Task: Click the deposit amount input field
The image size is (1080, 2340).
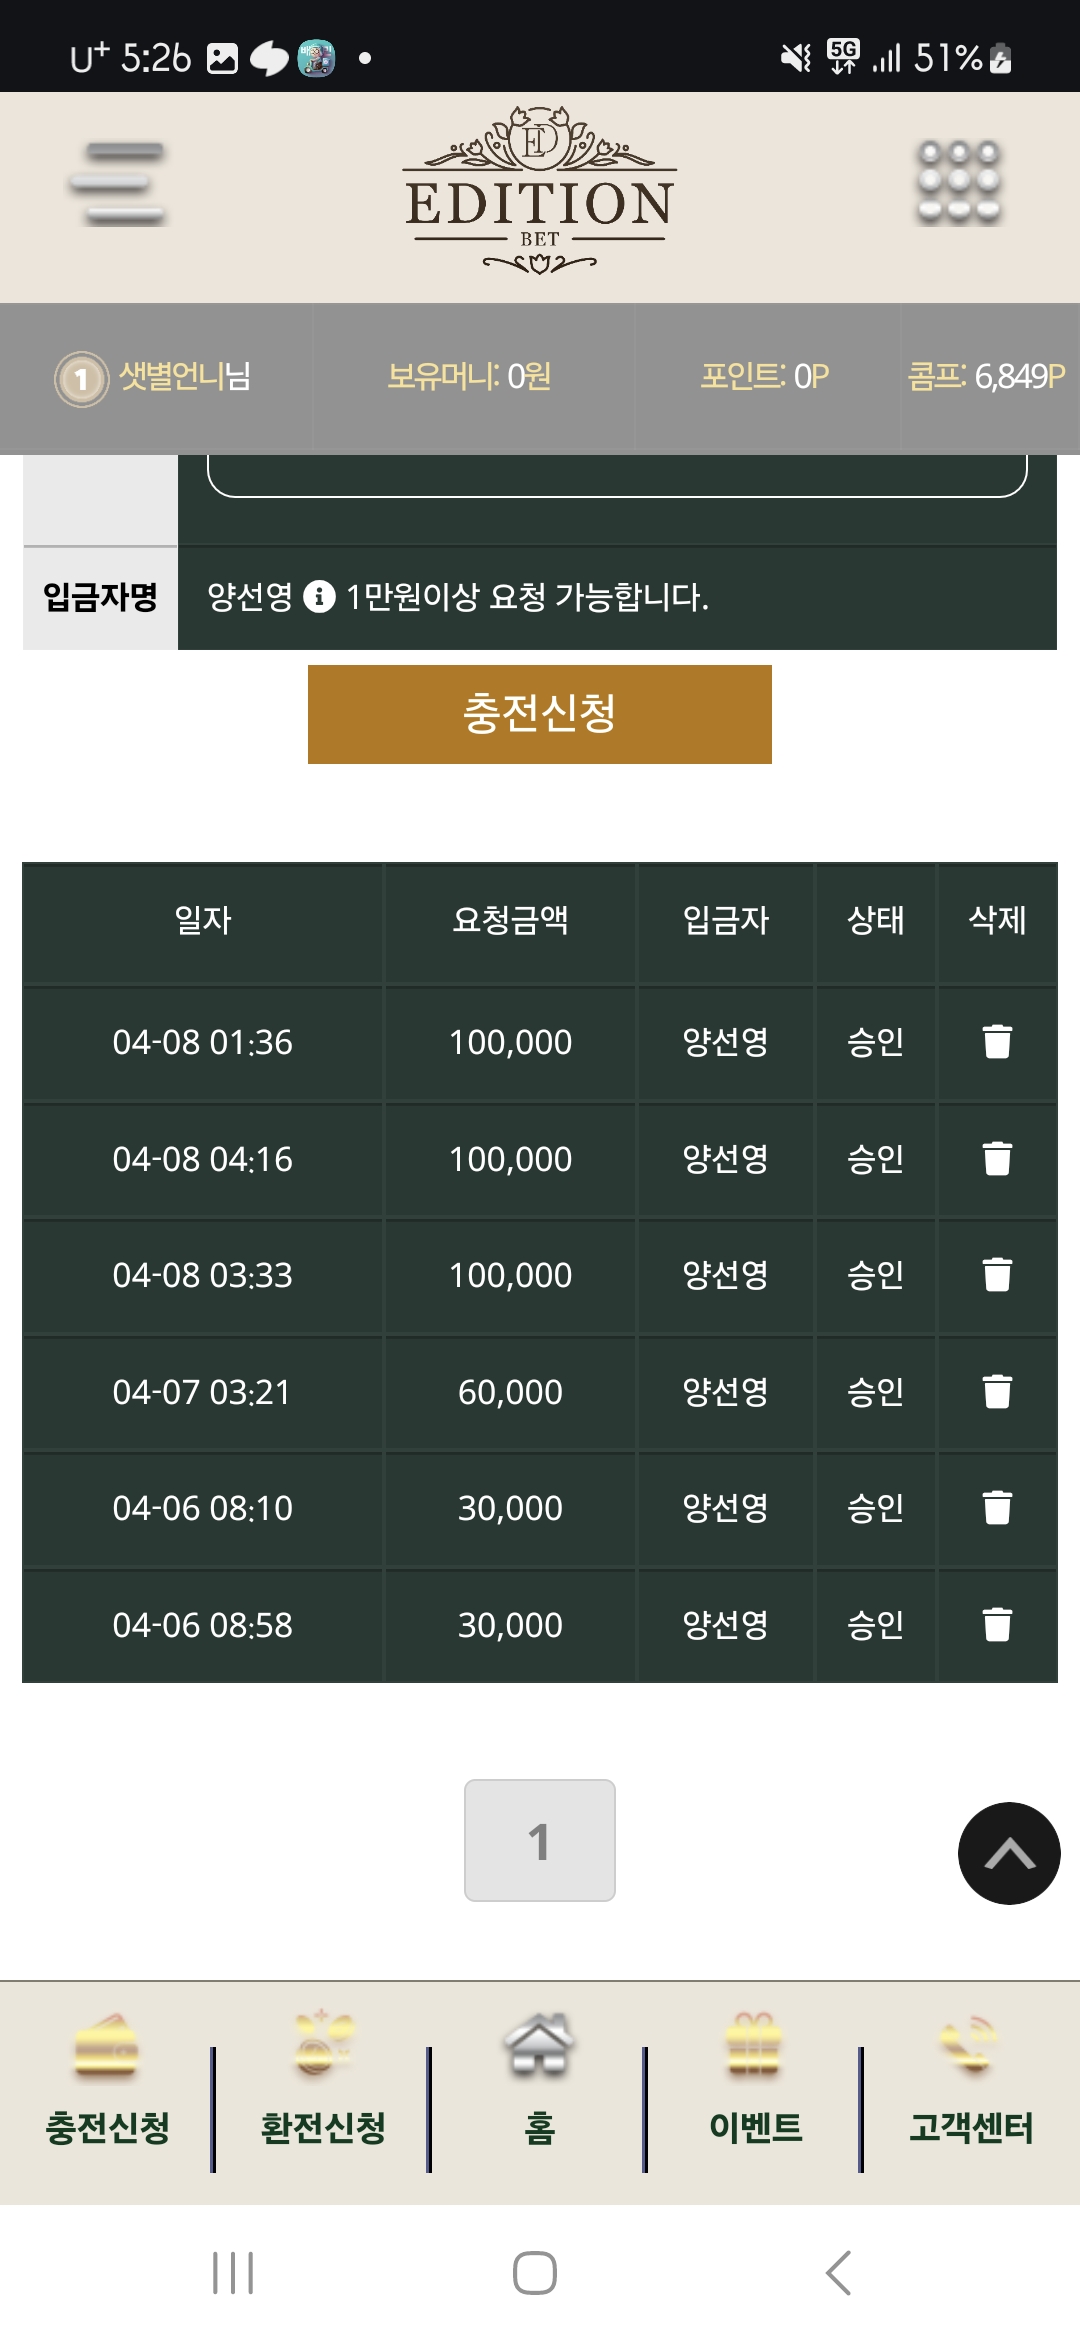Action: coord(616,474)
